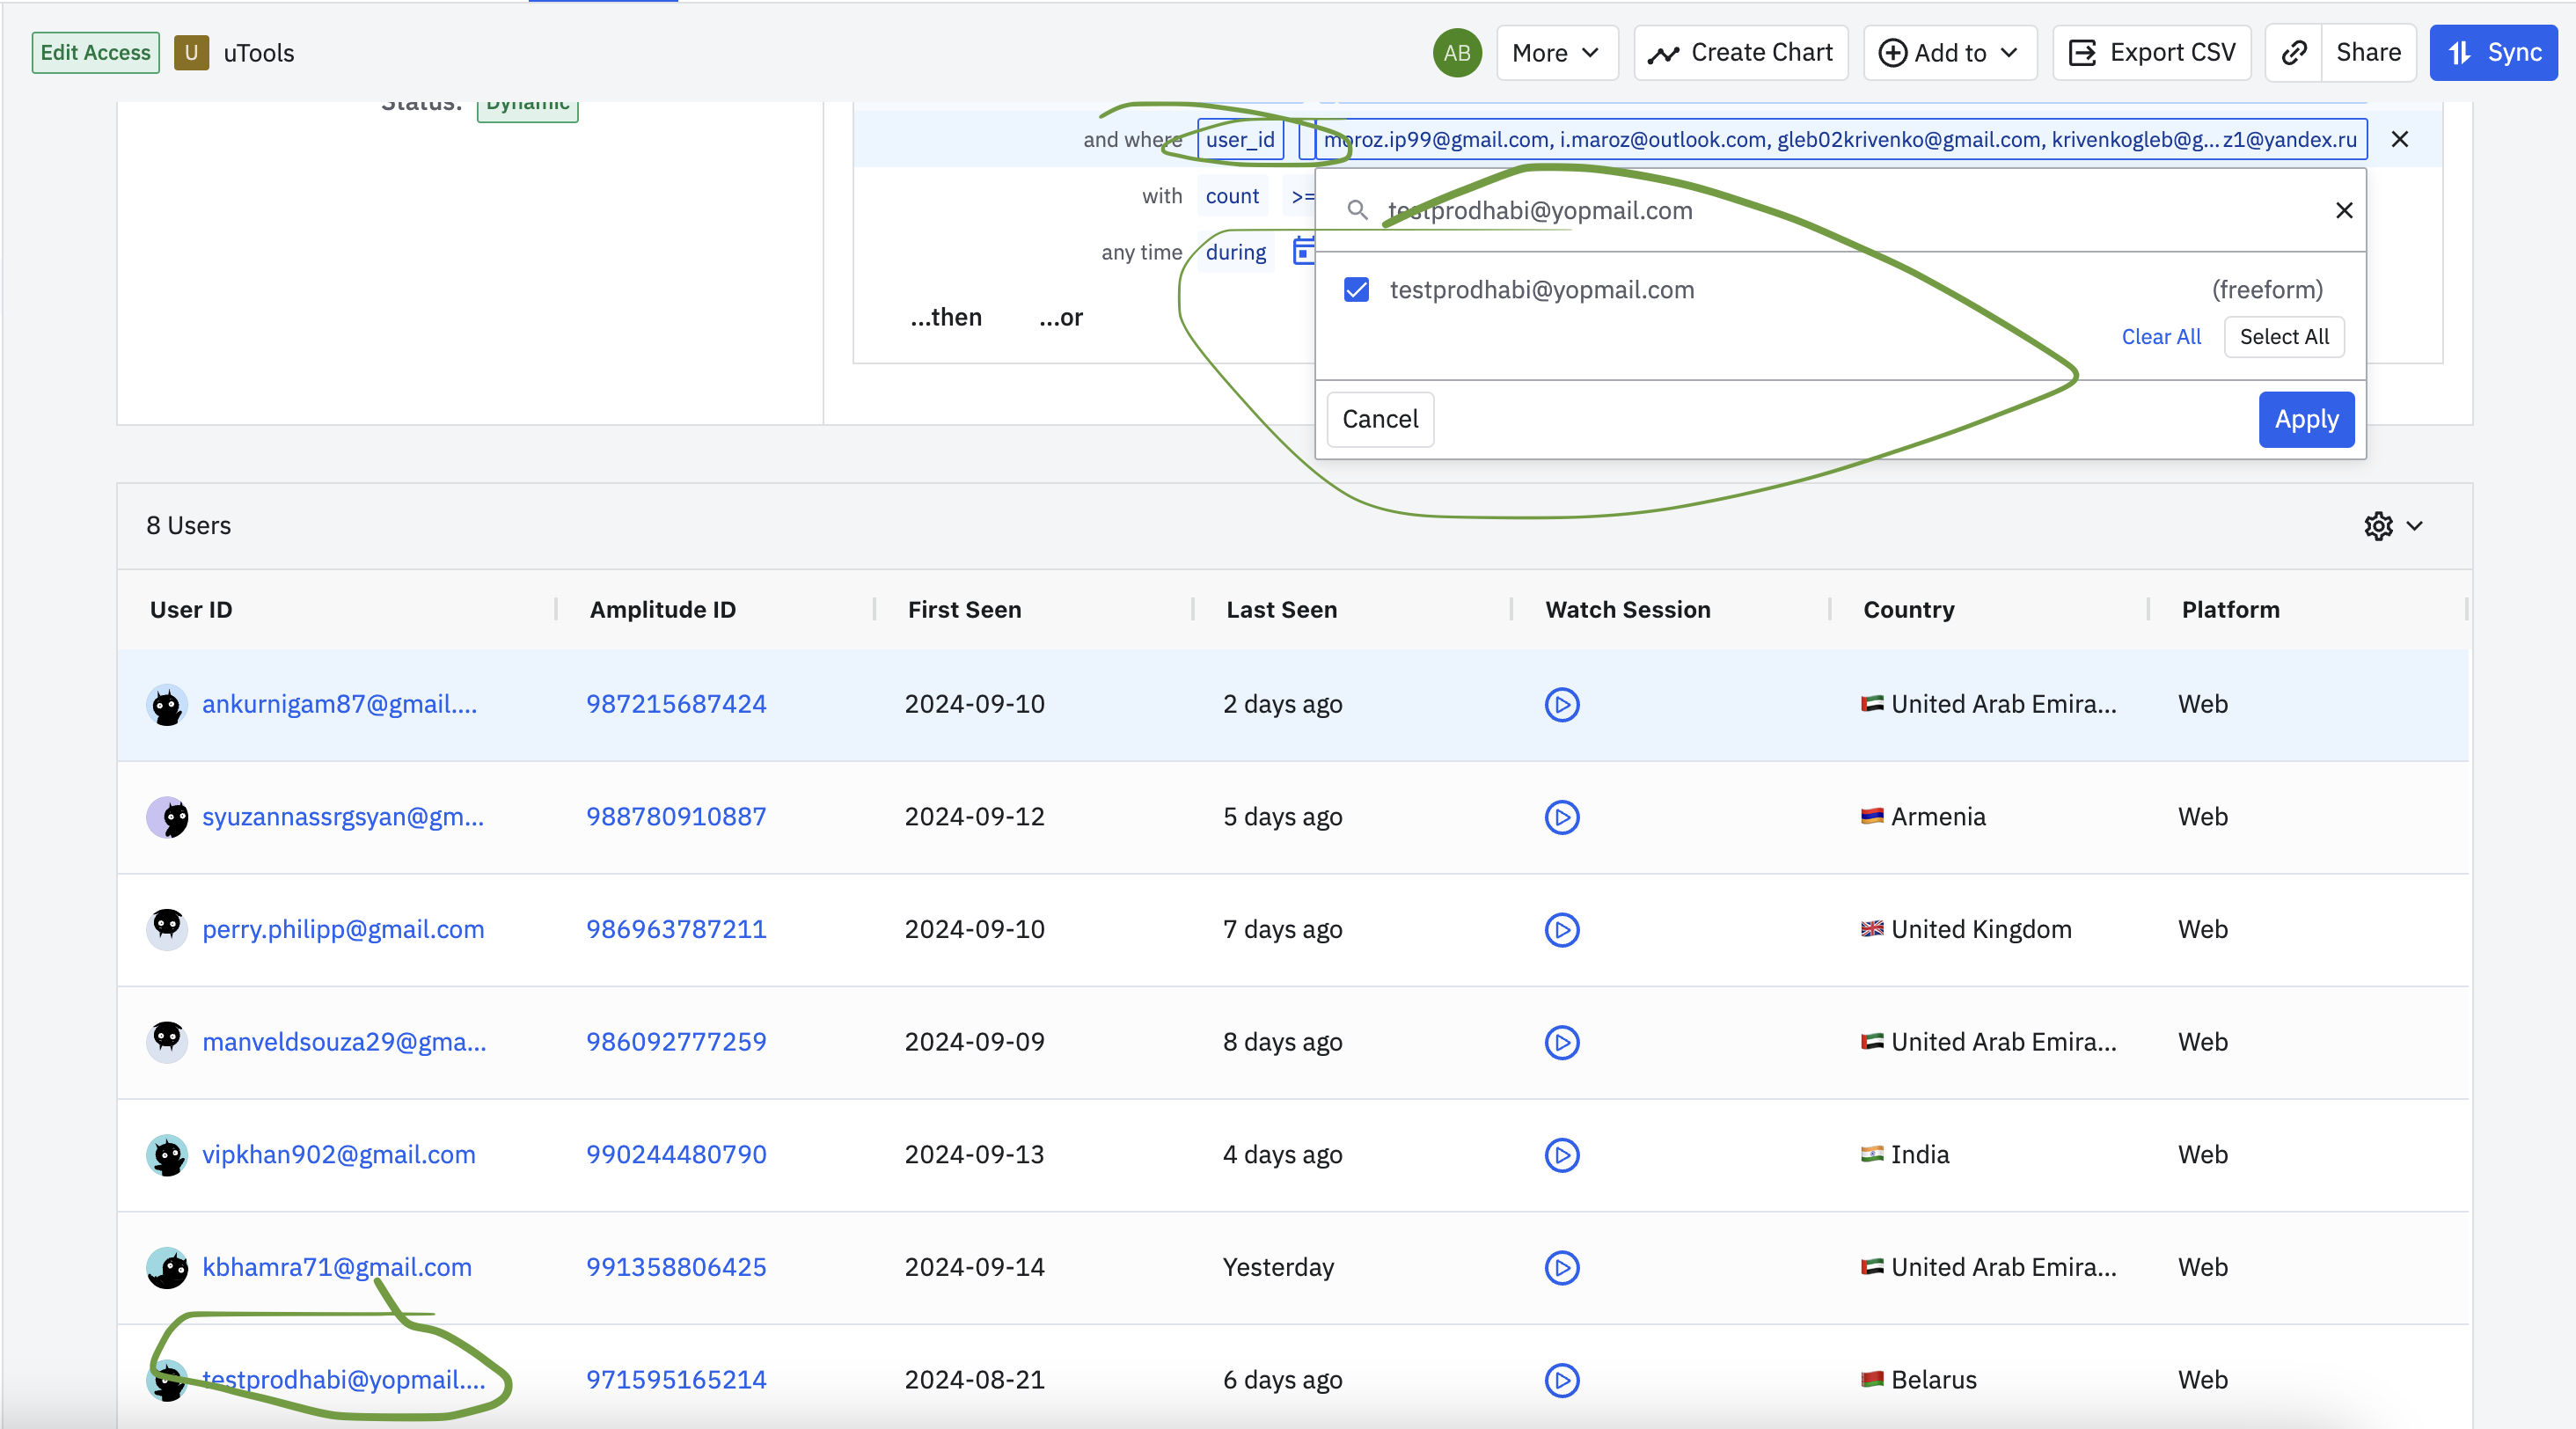Viewport: 2576px width, 1429px height.
Task: Click avatar icon for vipkhan902 user
Action: click(167, 1155)
